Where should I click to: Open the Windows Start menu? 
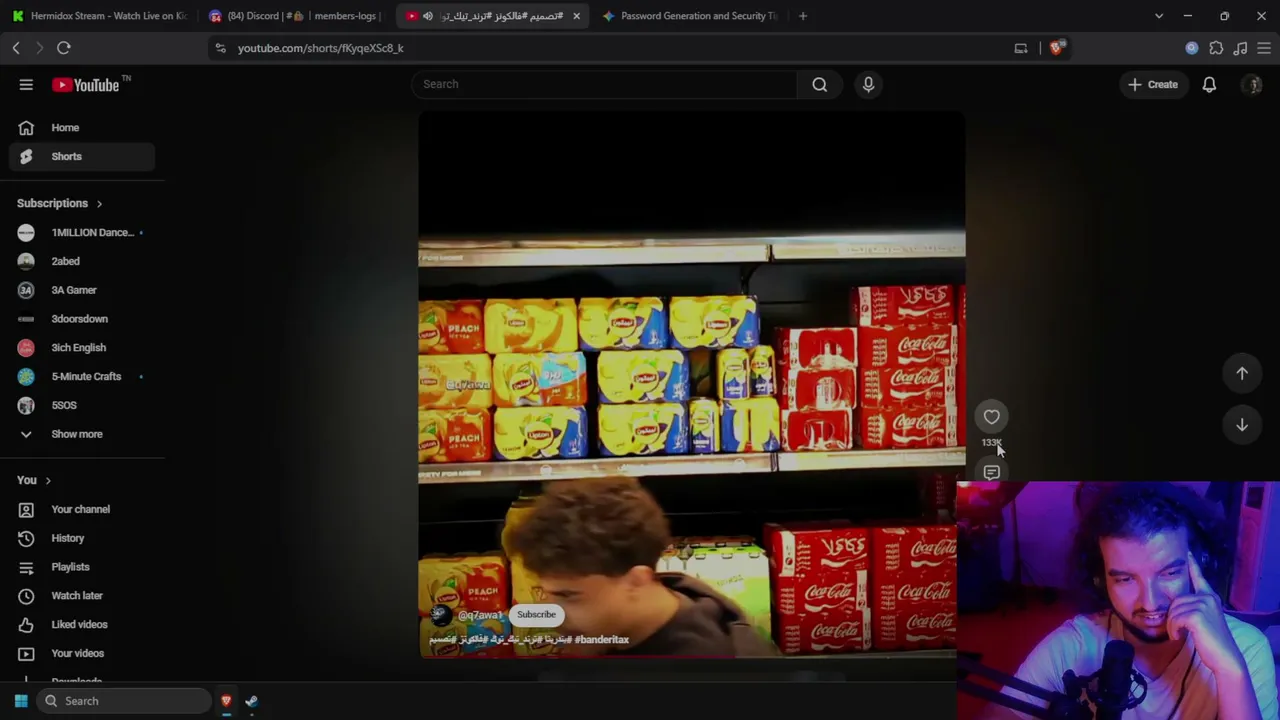pos(20,701)
